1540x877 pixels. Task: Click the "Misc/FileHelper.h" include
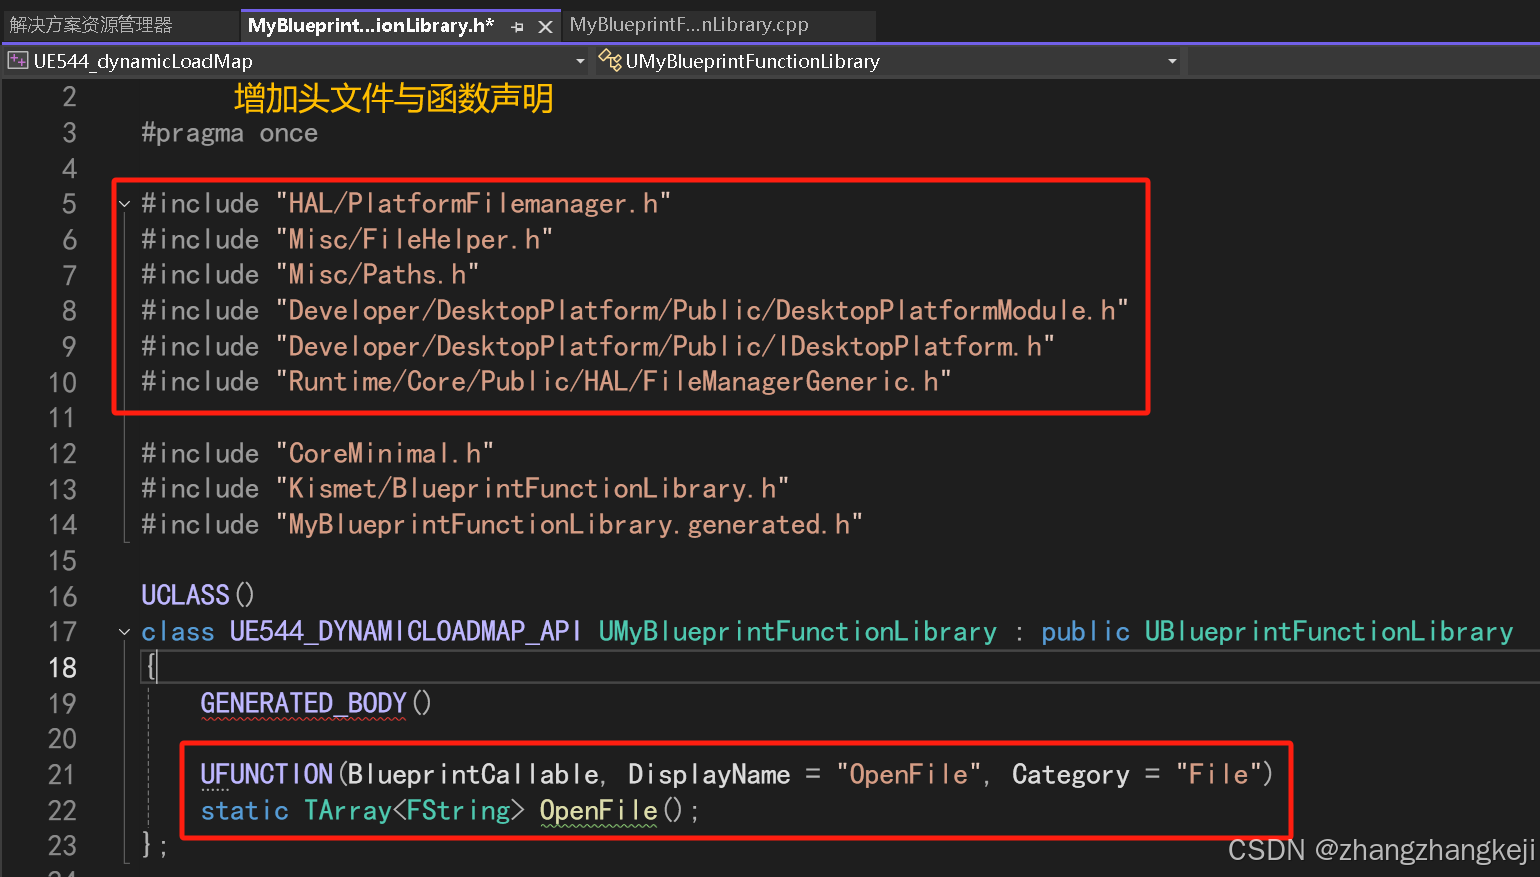tap(414, 240)
